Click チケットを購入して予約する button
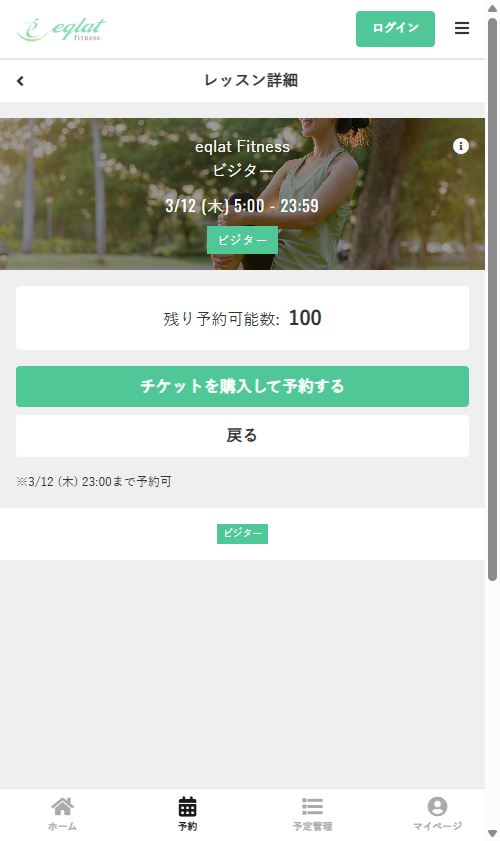 click(x=242, y=386)
